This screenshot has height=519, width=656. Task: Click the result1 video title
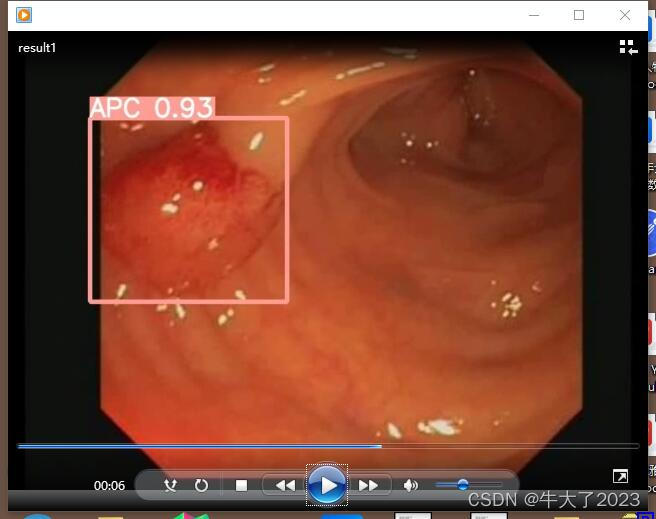pos(37,48)
